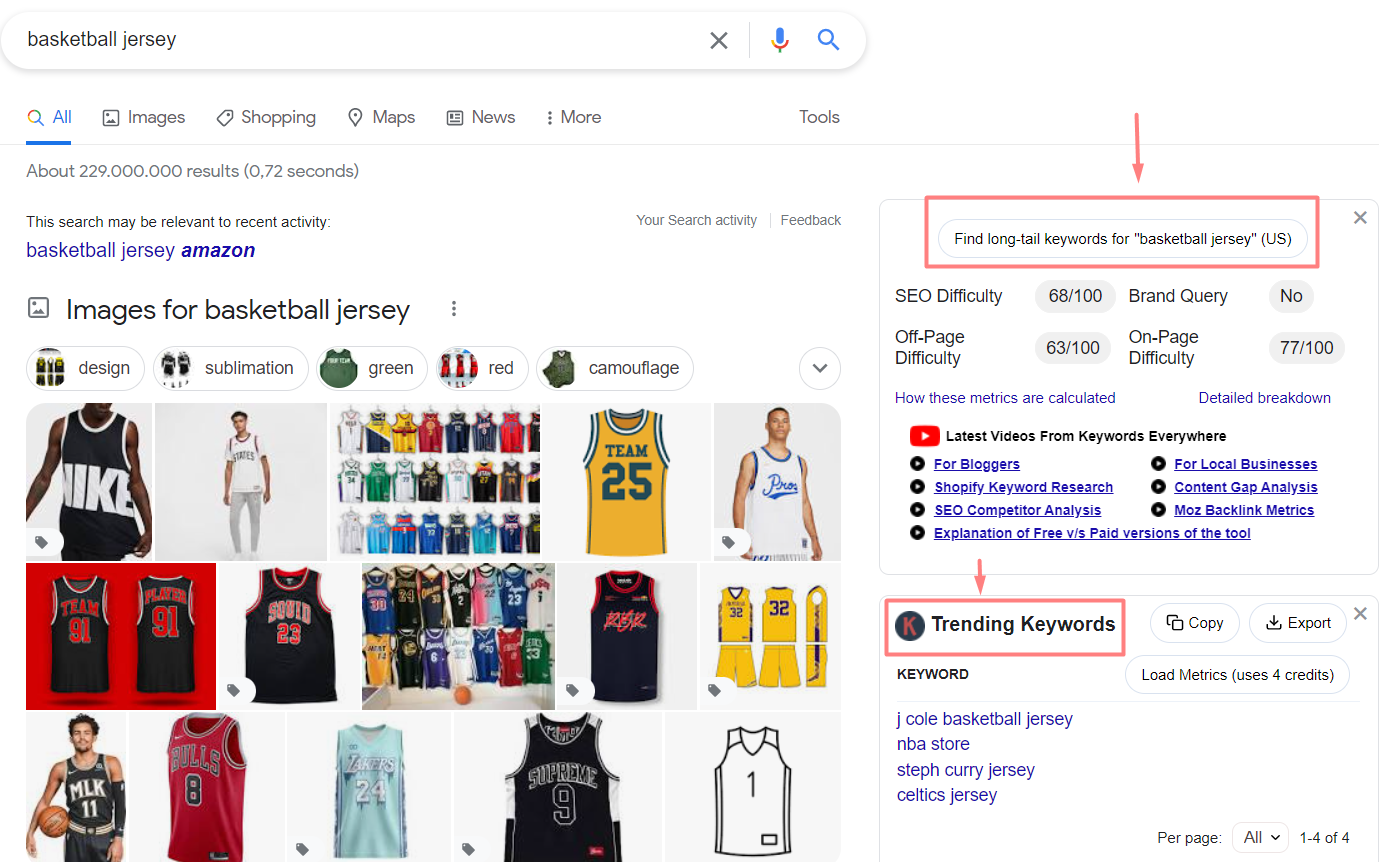Open the Tools search options

point(819,117)
